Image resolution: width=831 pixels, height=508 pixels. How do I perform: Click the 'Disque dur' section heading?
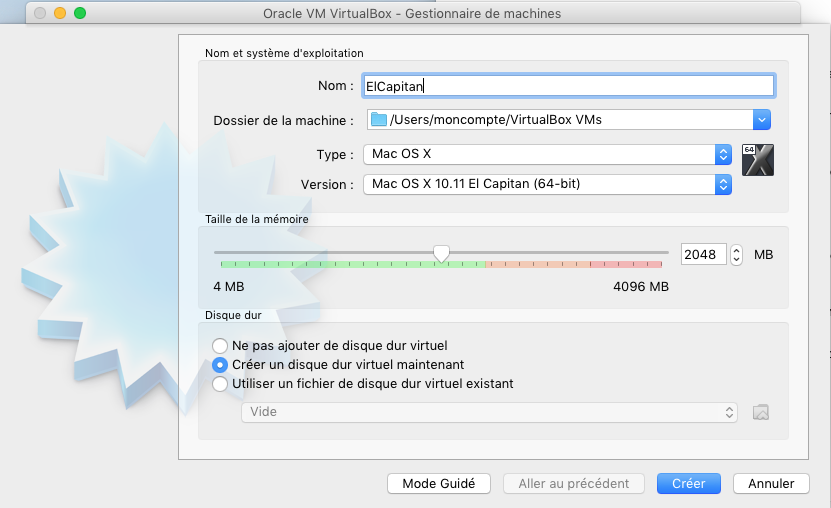(x=233, y=315)
